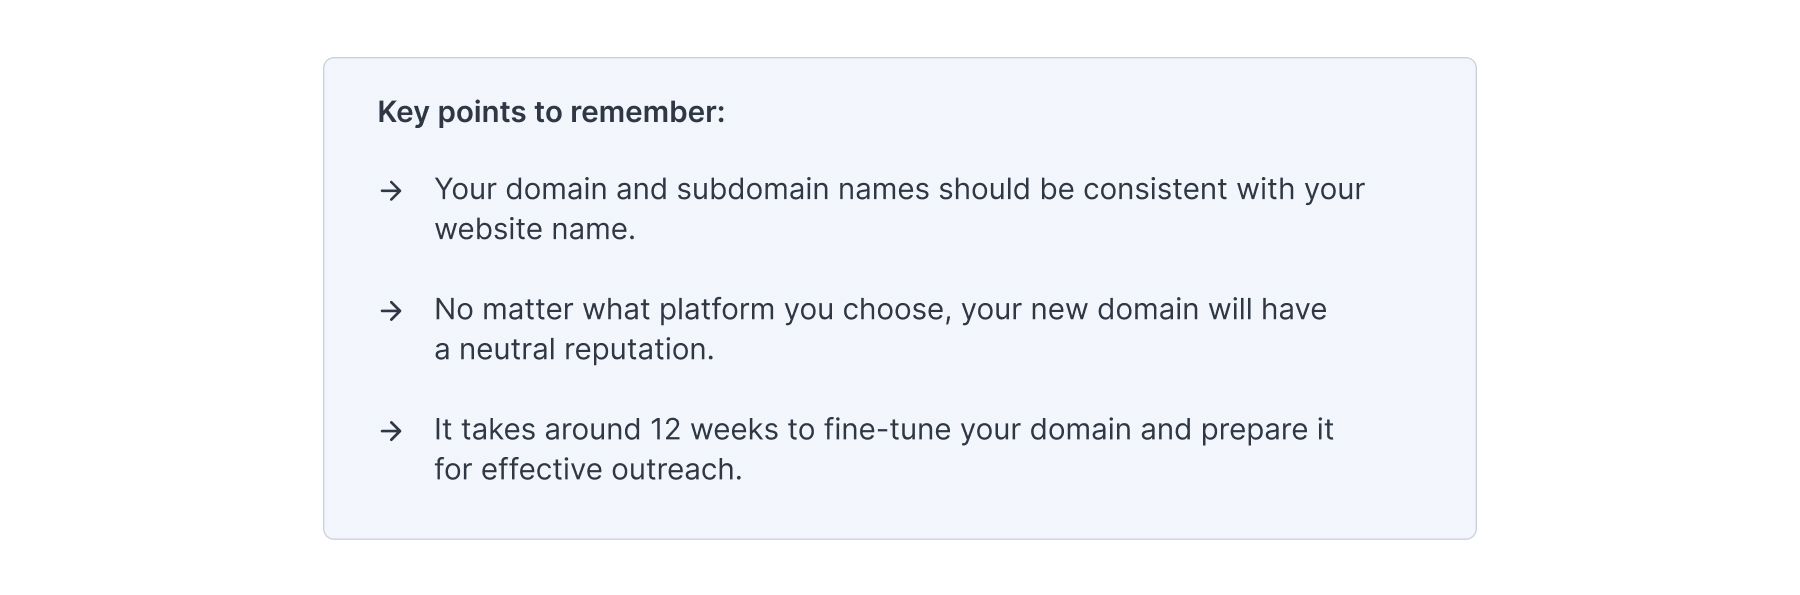Click the 'Key points to remember:' heading

pyautogui.click(x=551, y=112)
